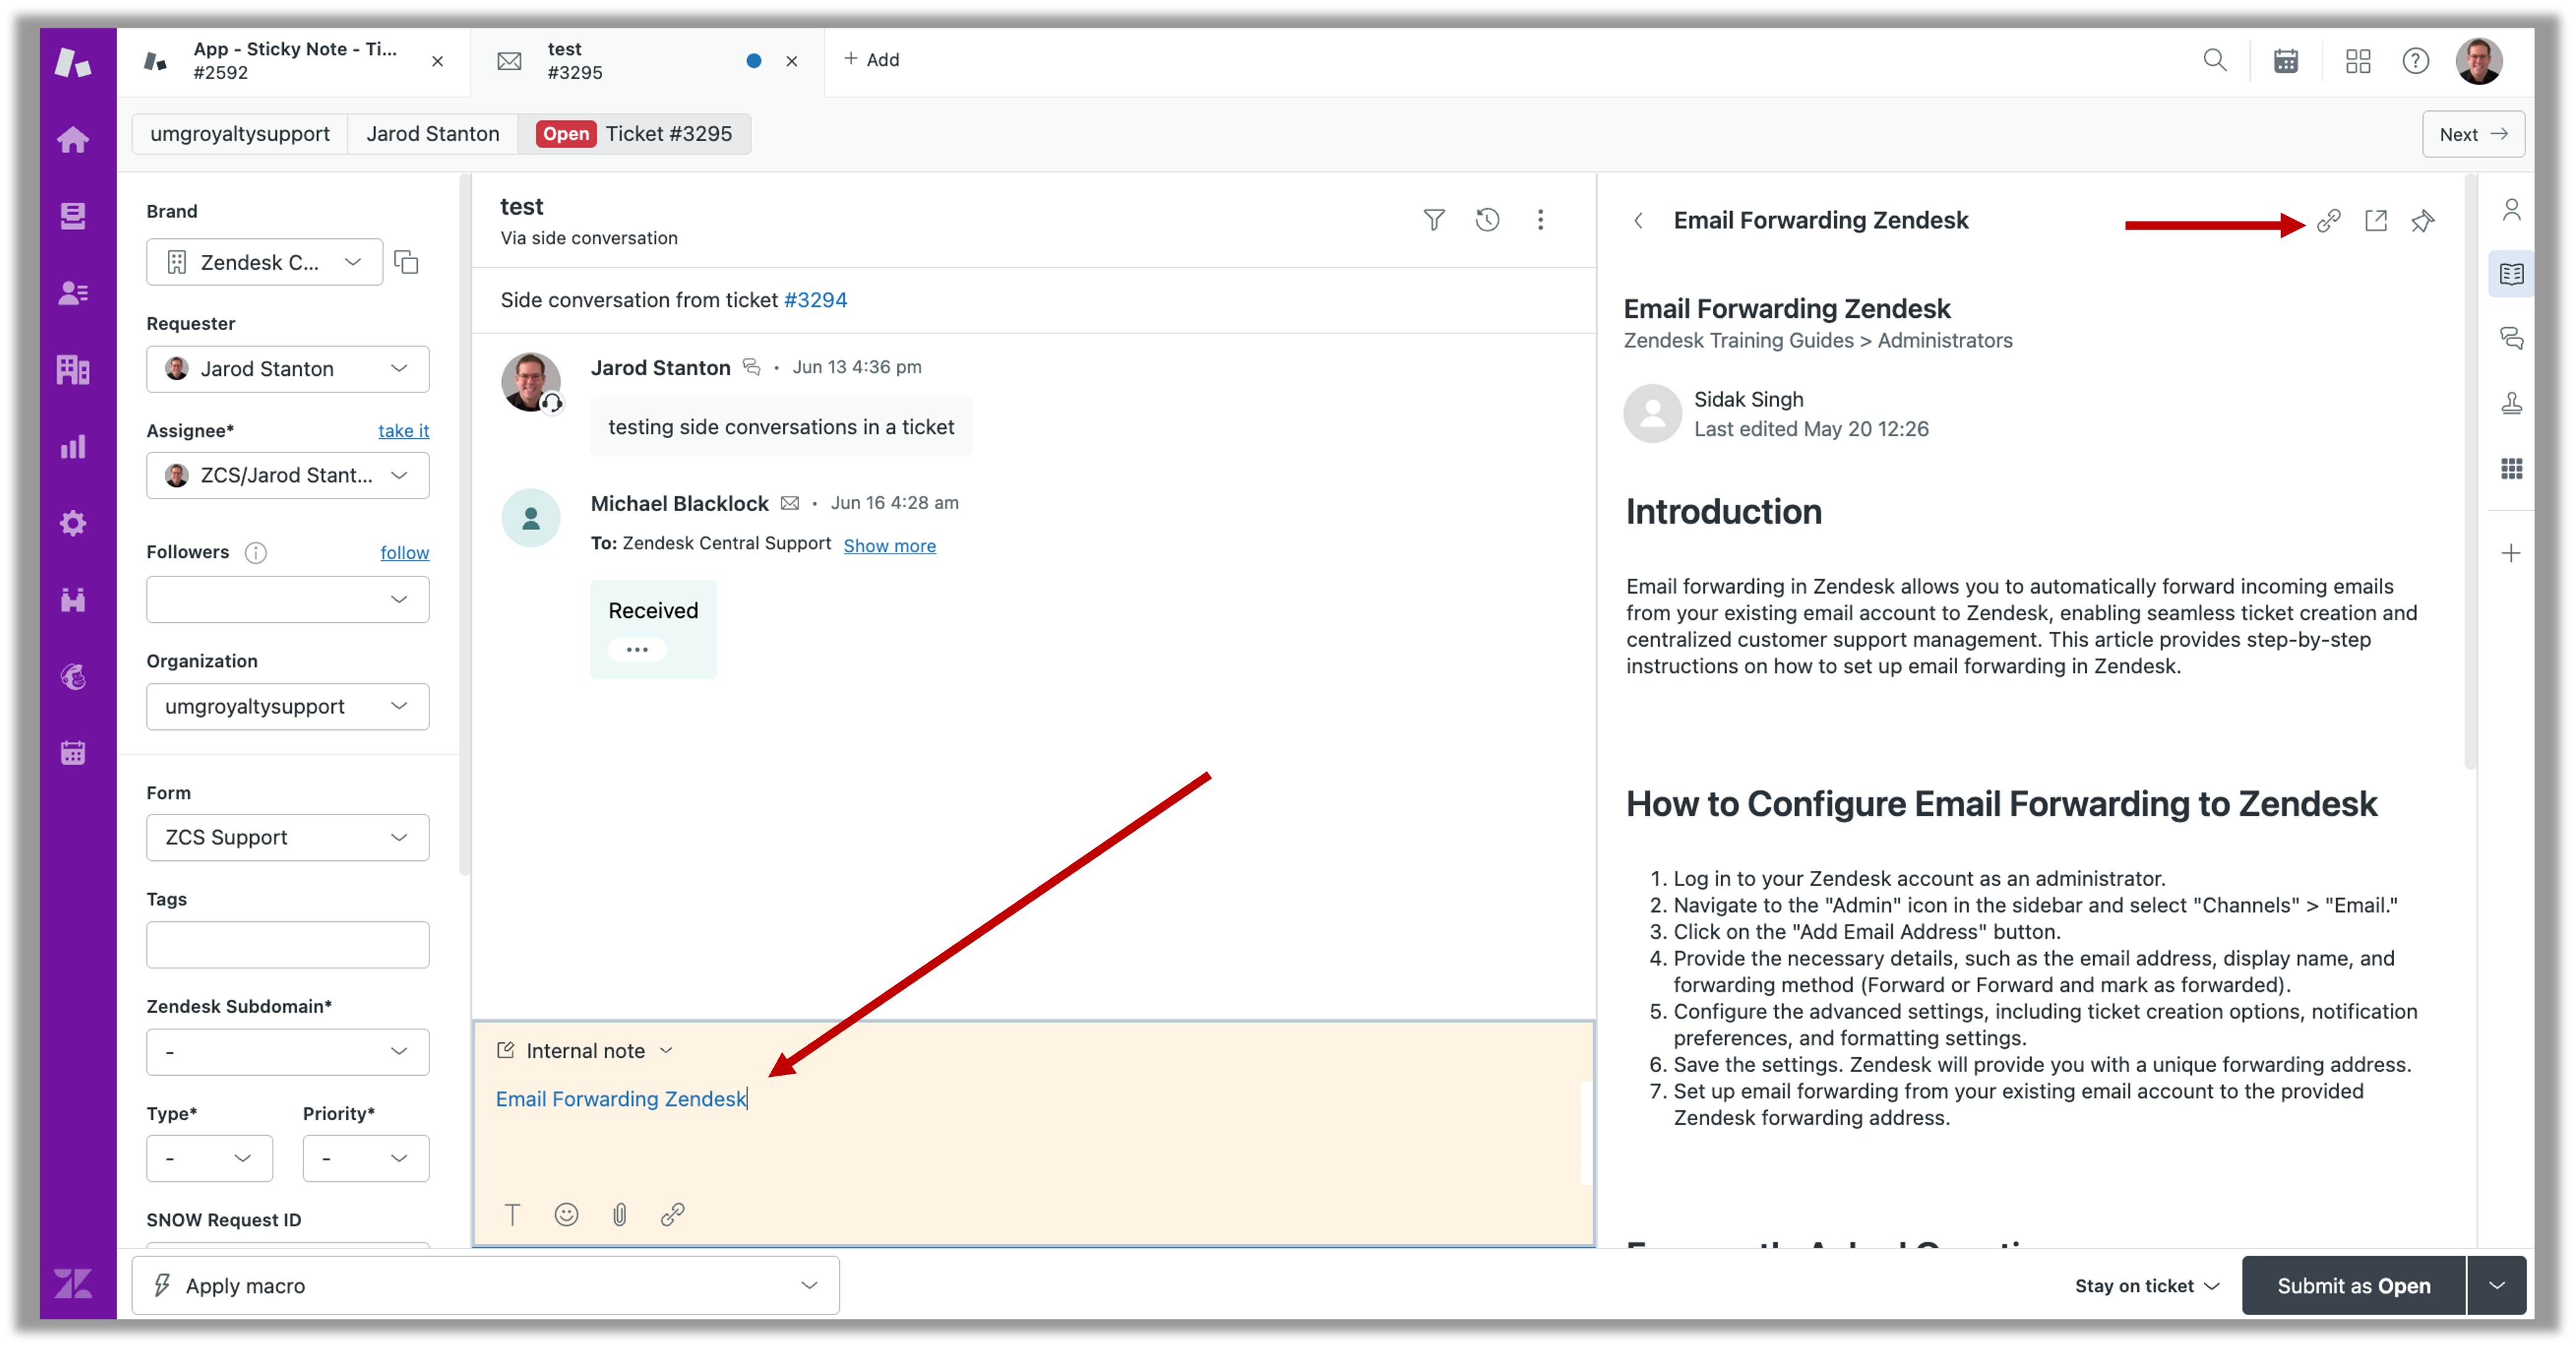
Task: Open Jarod Stanton breadcrumb tab
Action: 432,133
